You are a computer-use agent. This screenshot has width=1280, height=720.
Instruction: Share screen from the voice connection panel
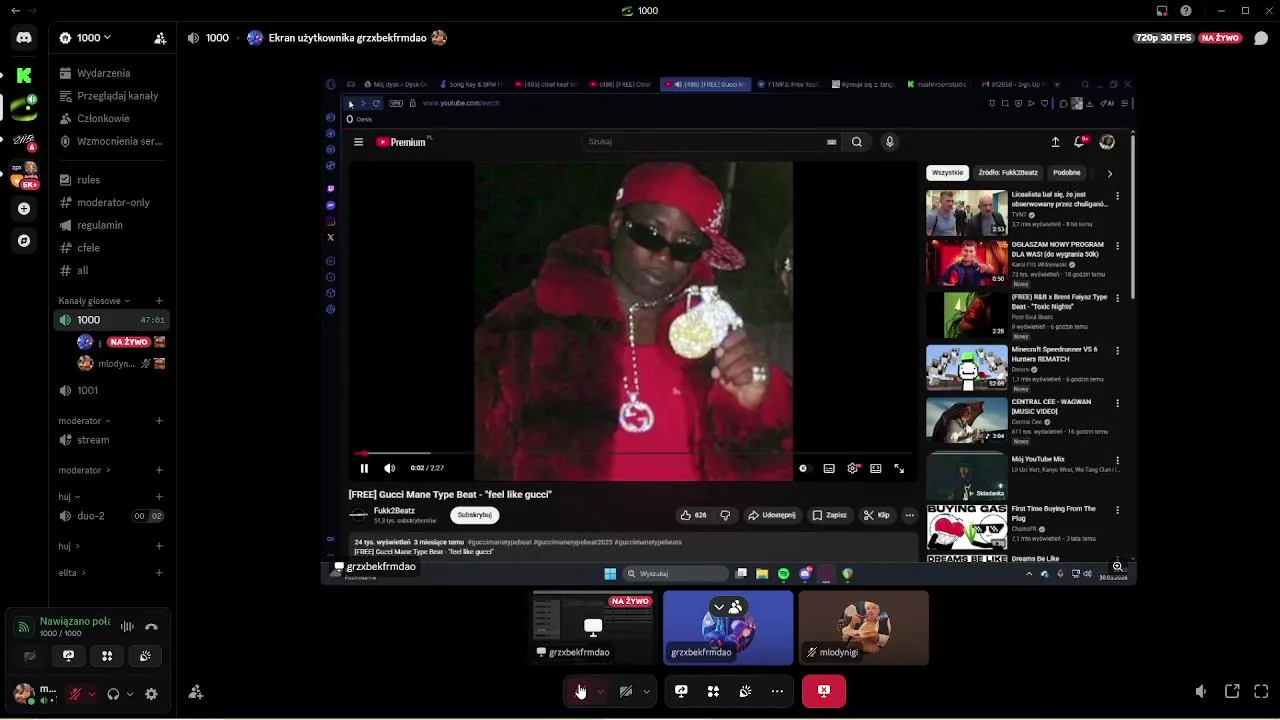pyautogui.click(x=68, y=656)
